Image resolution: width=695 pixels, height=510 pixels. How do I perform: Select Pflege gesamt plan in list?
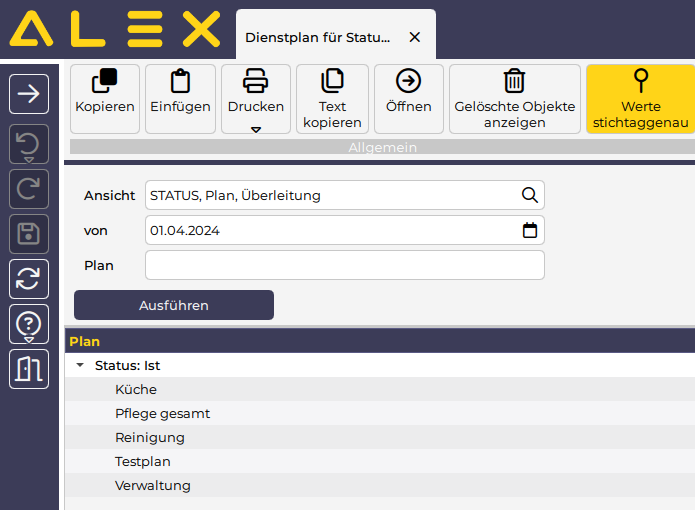(162, 413)
